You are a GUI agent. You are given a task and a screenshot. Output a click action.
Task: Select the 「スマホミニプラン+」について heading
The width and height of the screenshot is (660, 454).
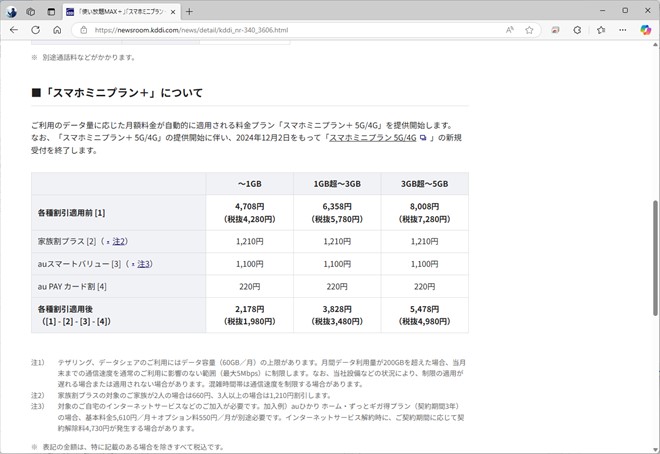coord(117,93)
